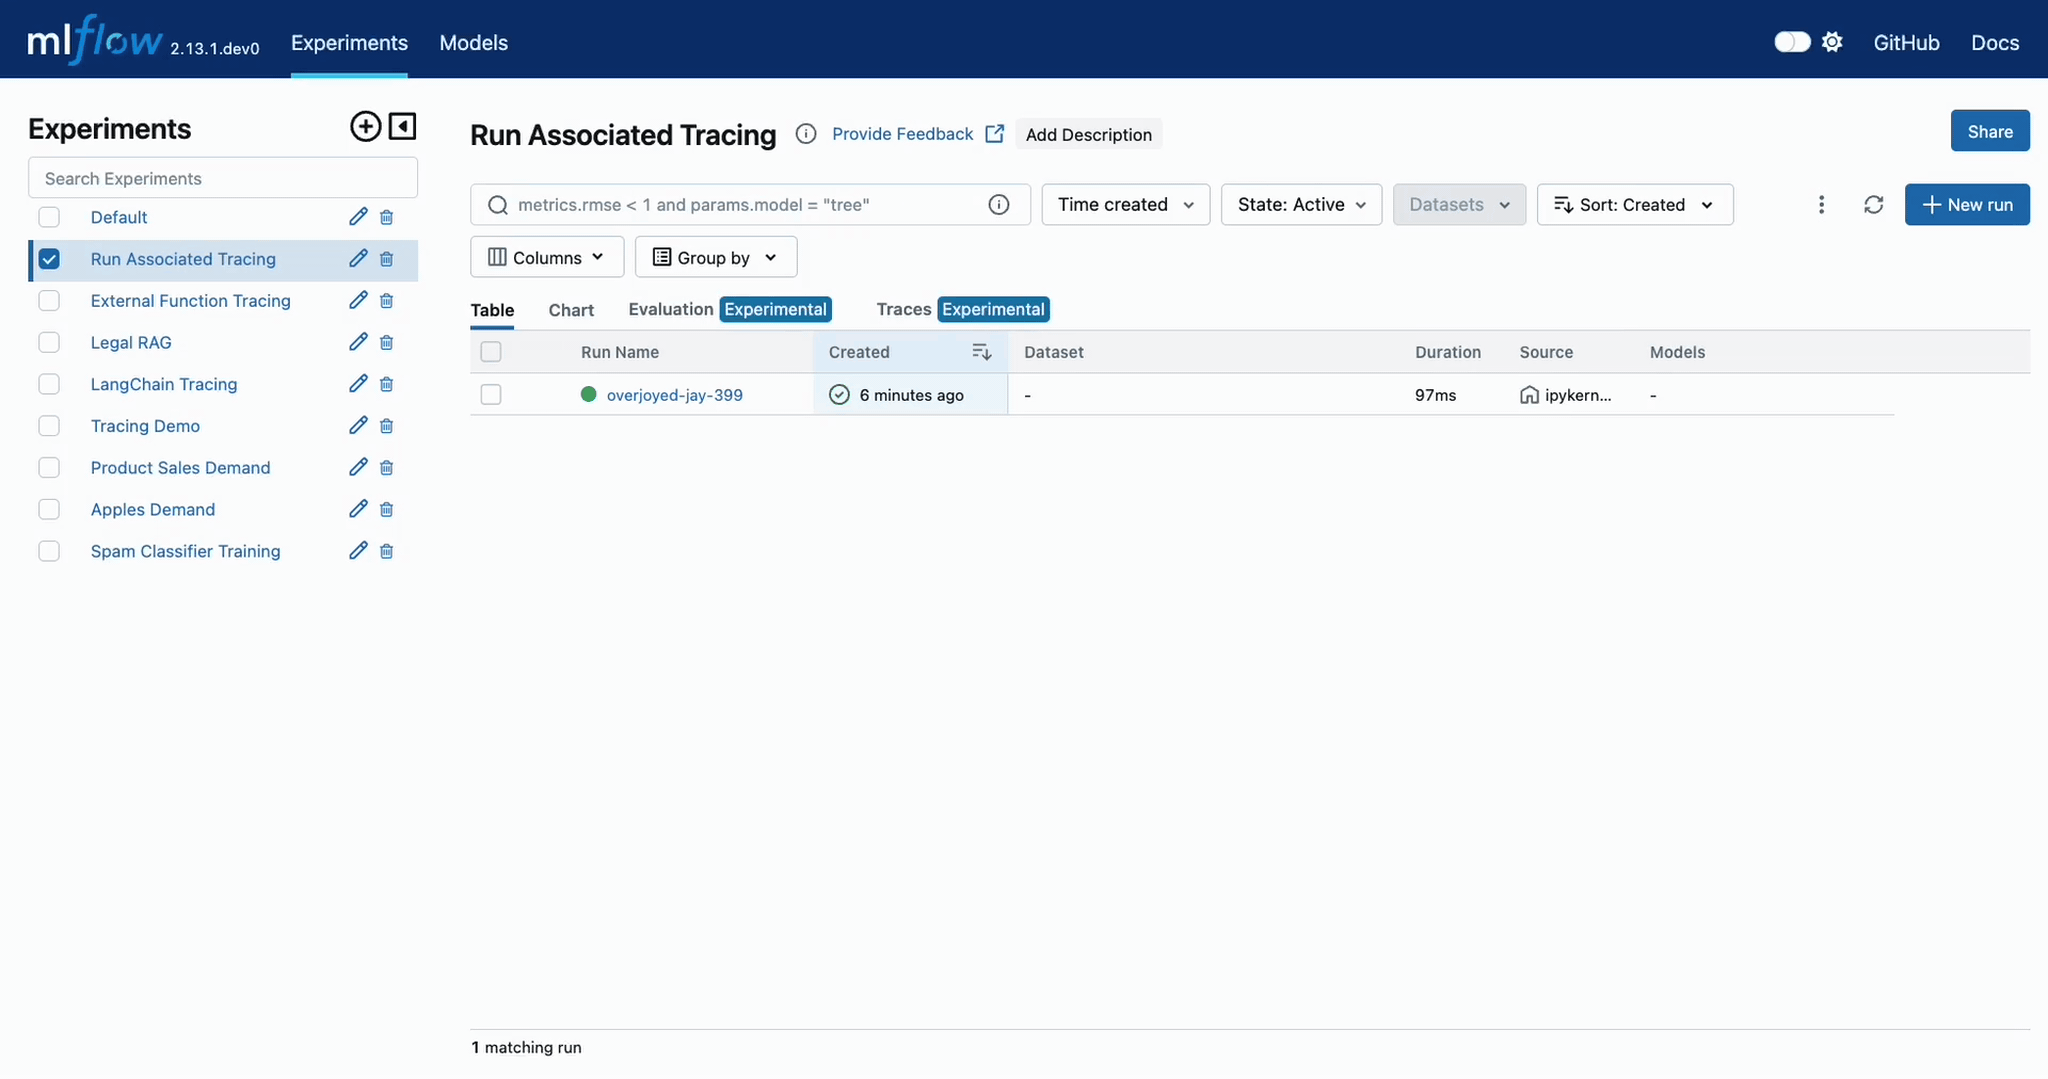Viewport: 2048px width, 1079px height.
Task: Open the overjoyed-jay-399 run link
Action: click(x=674, y=395)
